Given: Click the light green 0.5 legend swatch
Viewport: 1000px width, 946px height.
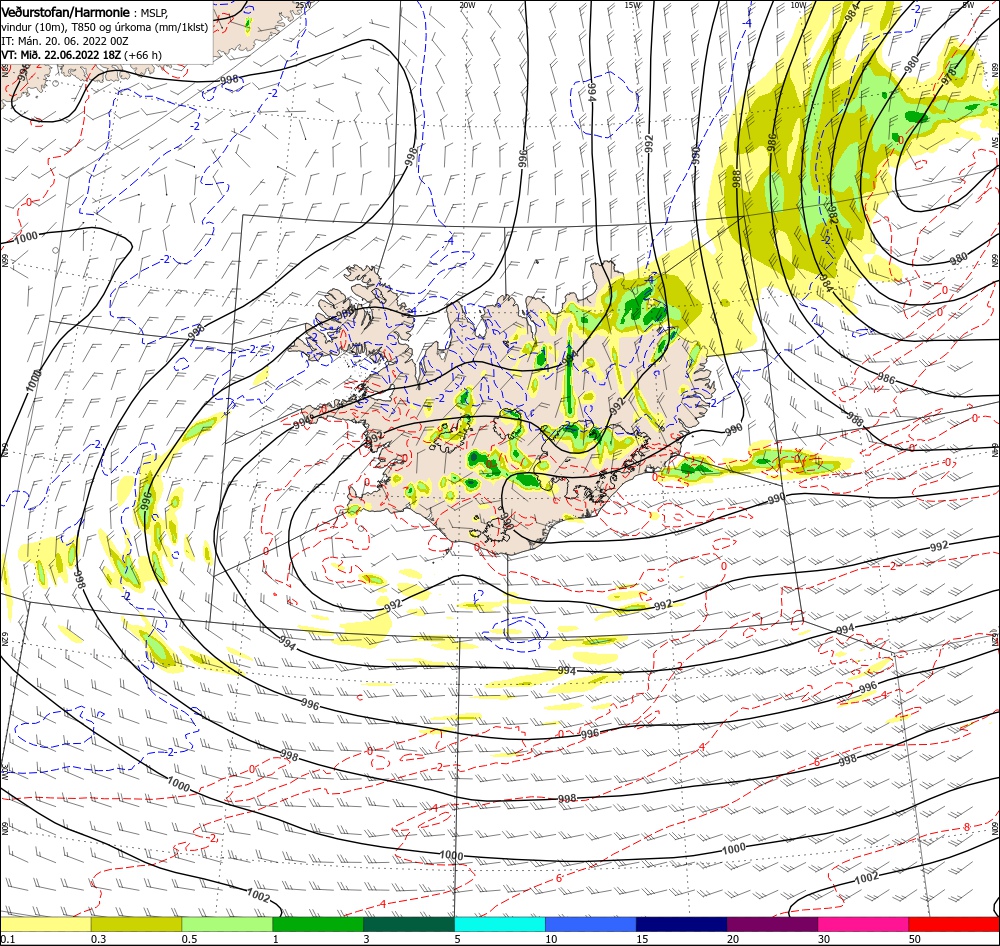Looking at the screenshot, I should coord(227,924).
